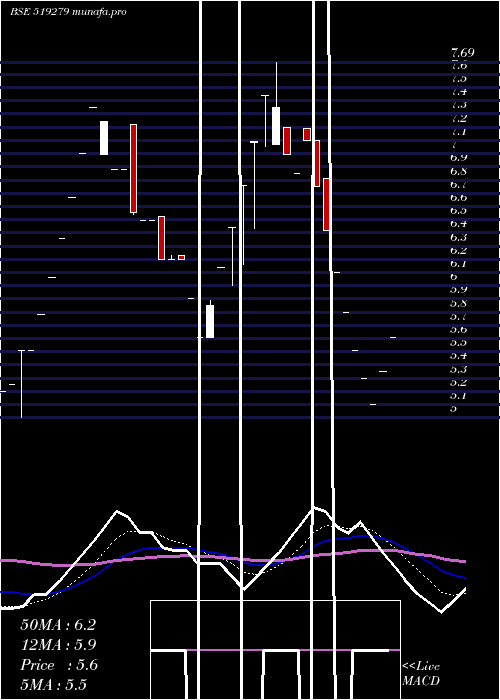
Task: Click the 6.1 price axis label
Action: pyautogui.click(x=458, y=263)
